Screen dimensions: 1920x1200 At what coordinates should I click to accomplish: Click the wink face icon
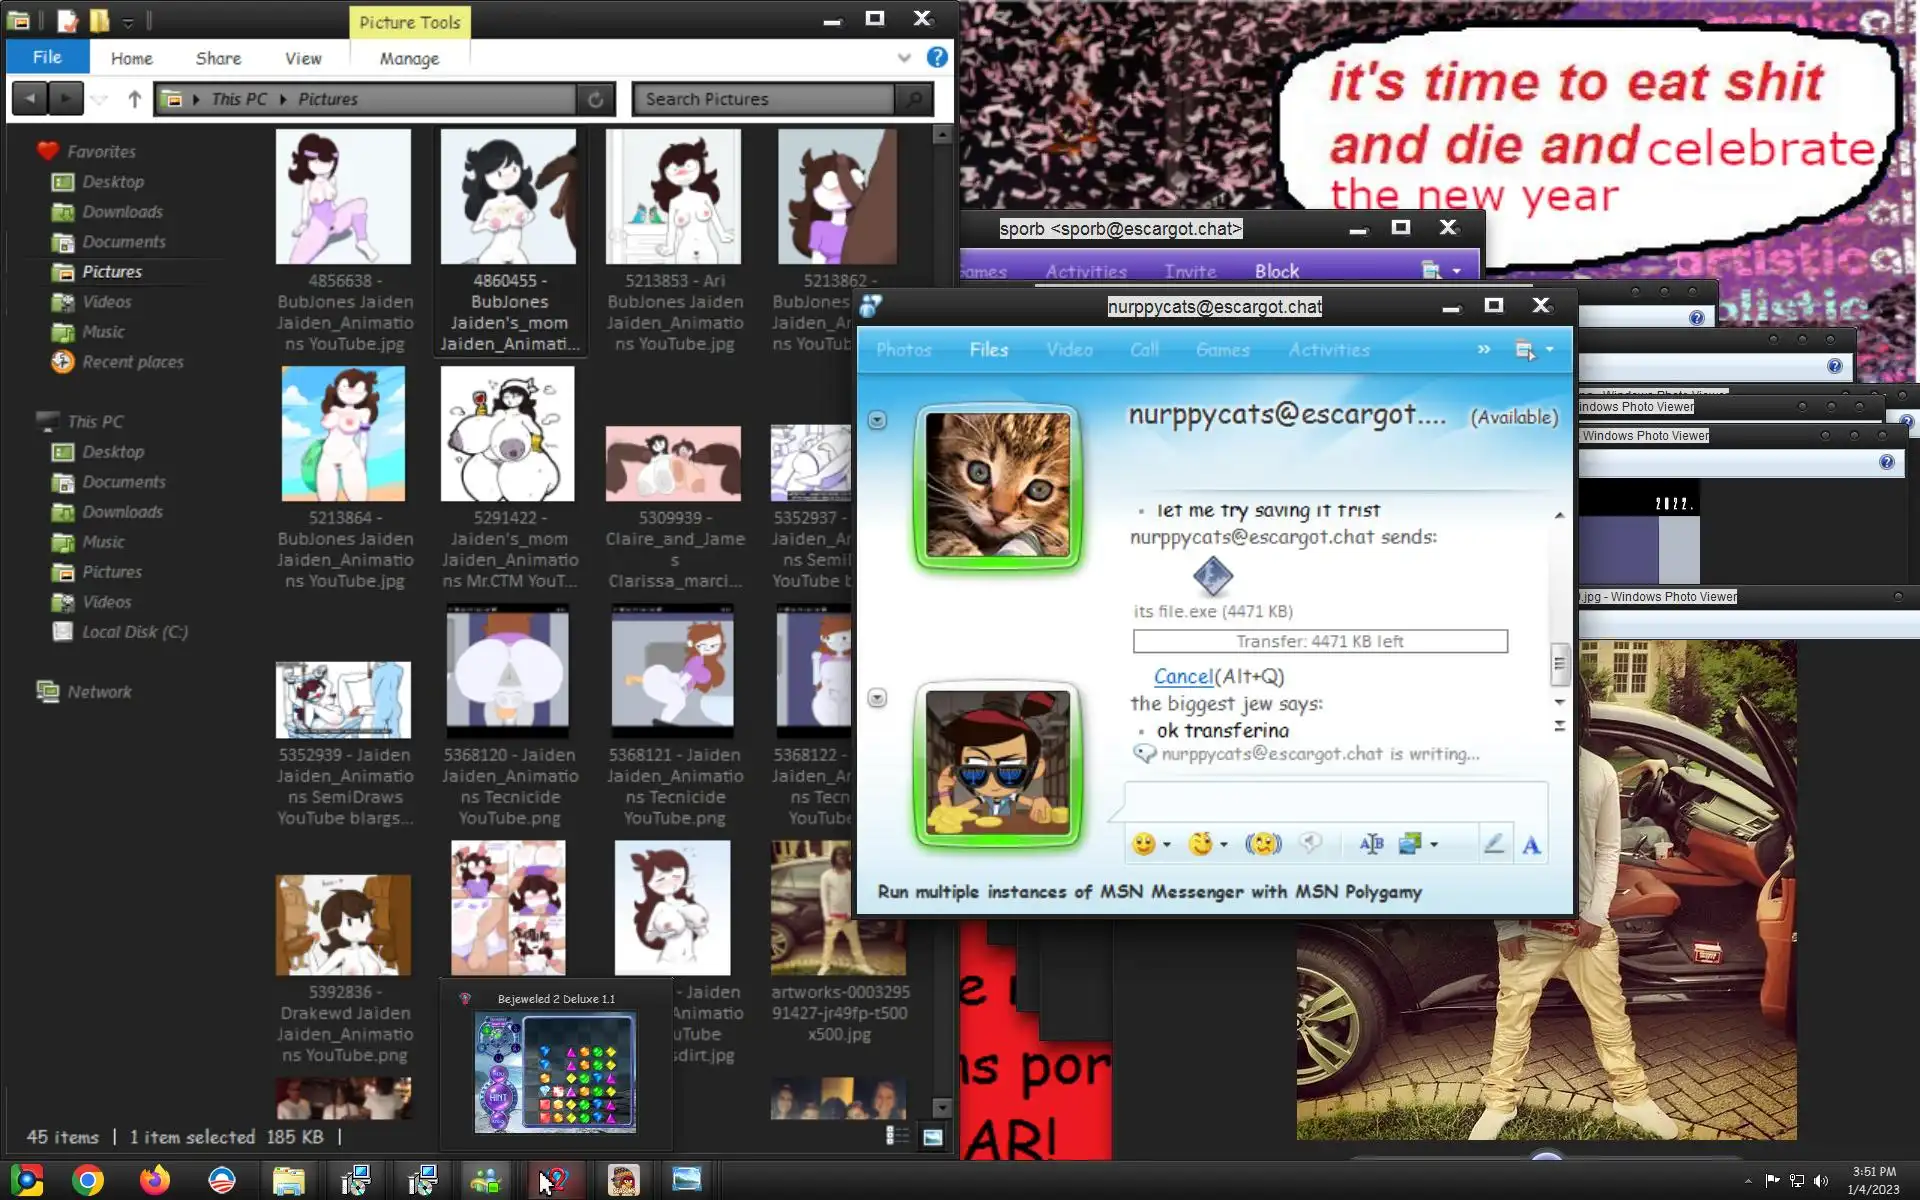point(1200,844)
